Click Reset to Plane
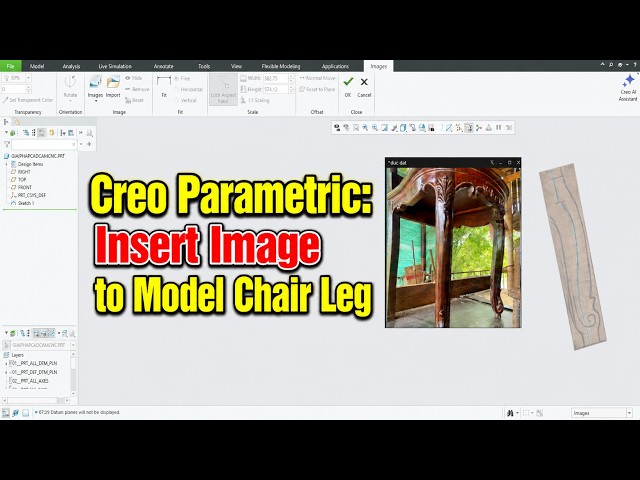 pyautogui.click(x=317, y=89)
